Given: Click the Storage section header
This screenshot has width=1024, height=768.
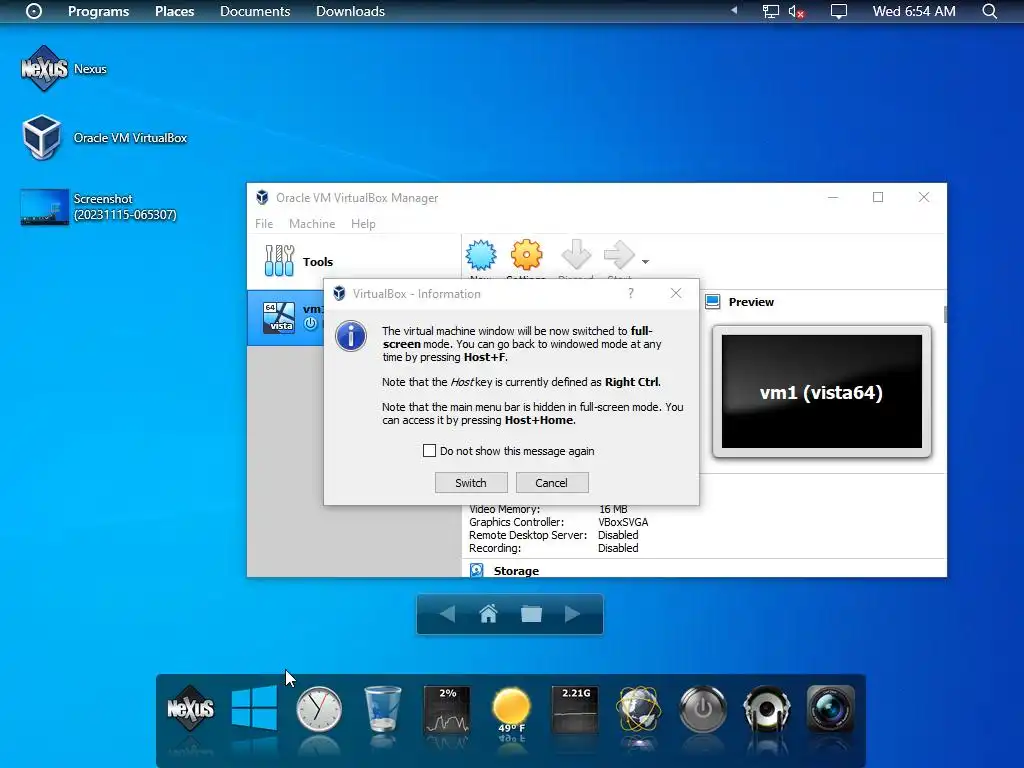Looking at the screenshot, I should point(516,571).
